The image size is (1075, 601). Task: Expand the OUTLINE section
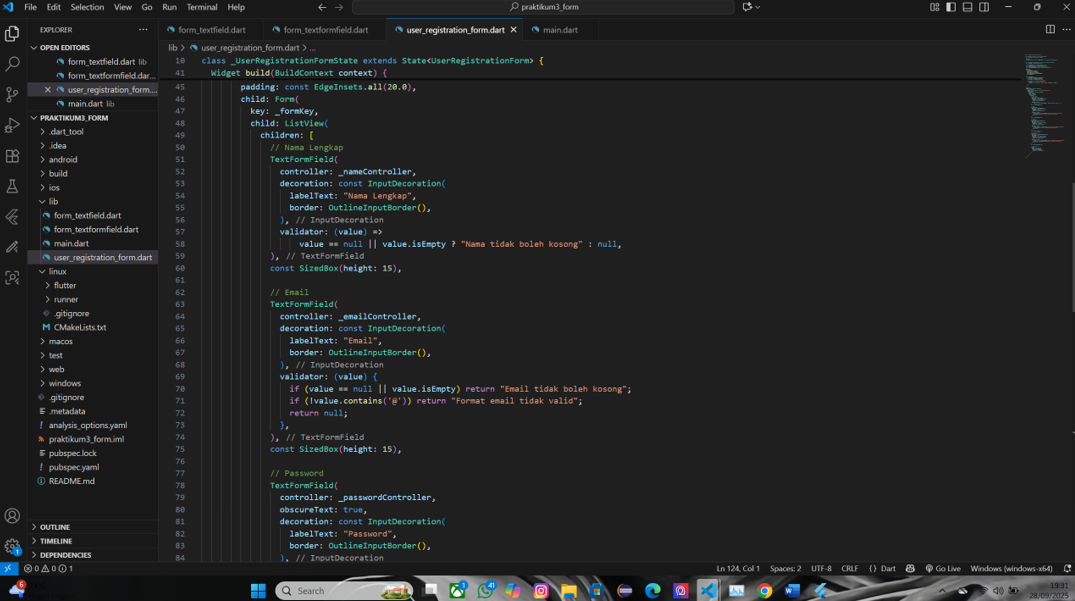[x=55, y=527]
